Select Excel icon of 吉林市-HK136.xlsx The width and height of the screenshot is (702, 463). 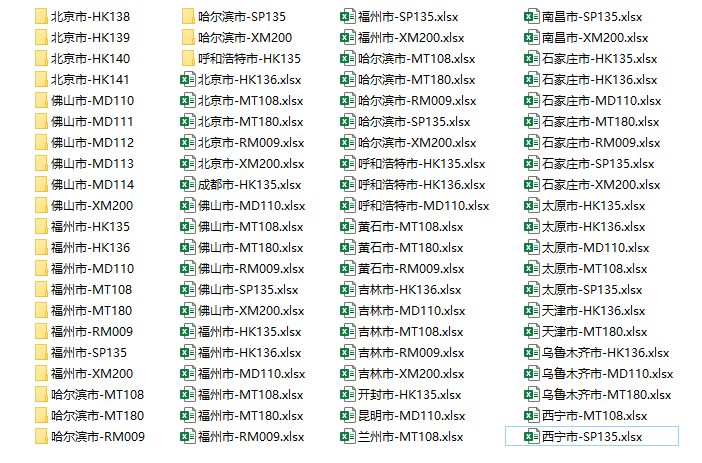click(347, 290)
